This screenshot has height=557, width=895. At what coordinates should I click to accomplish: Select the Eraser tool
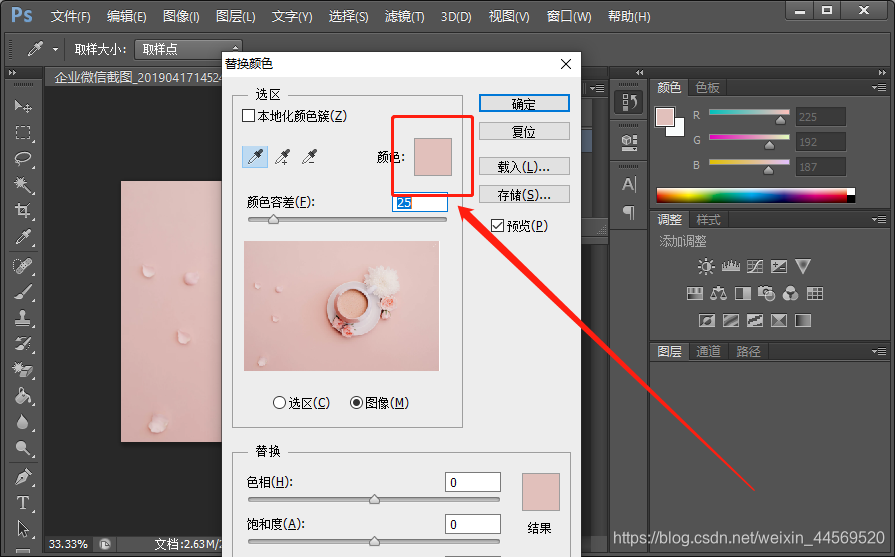coord(23,370)
